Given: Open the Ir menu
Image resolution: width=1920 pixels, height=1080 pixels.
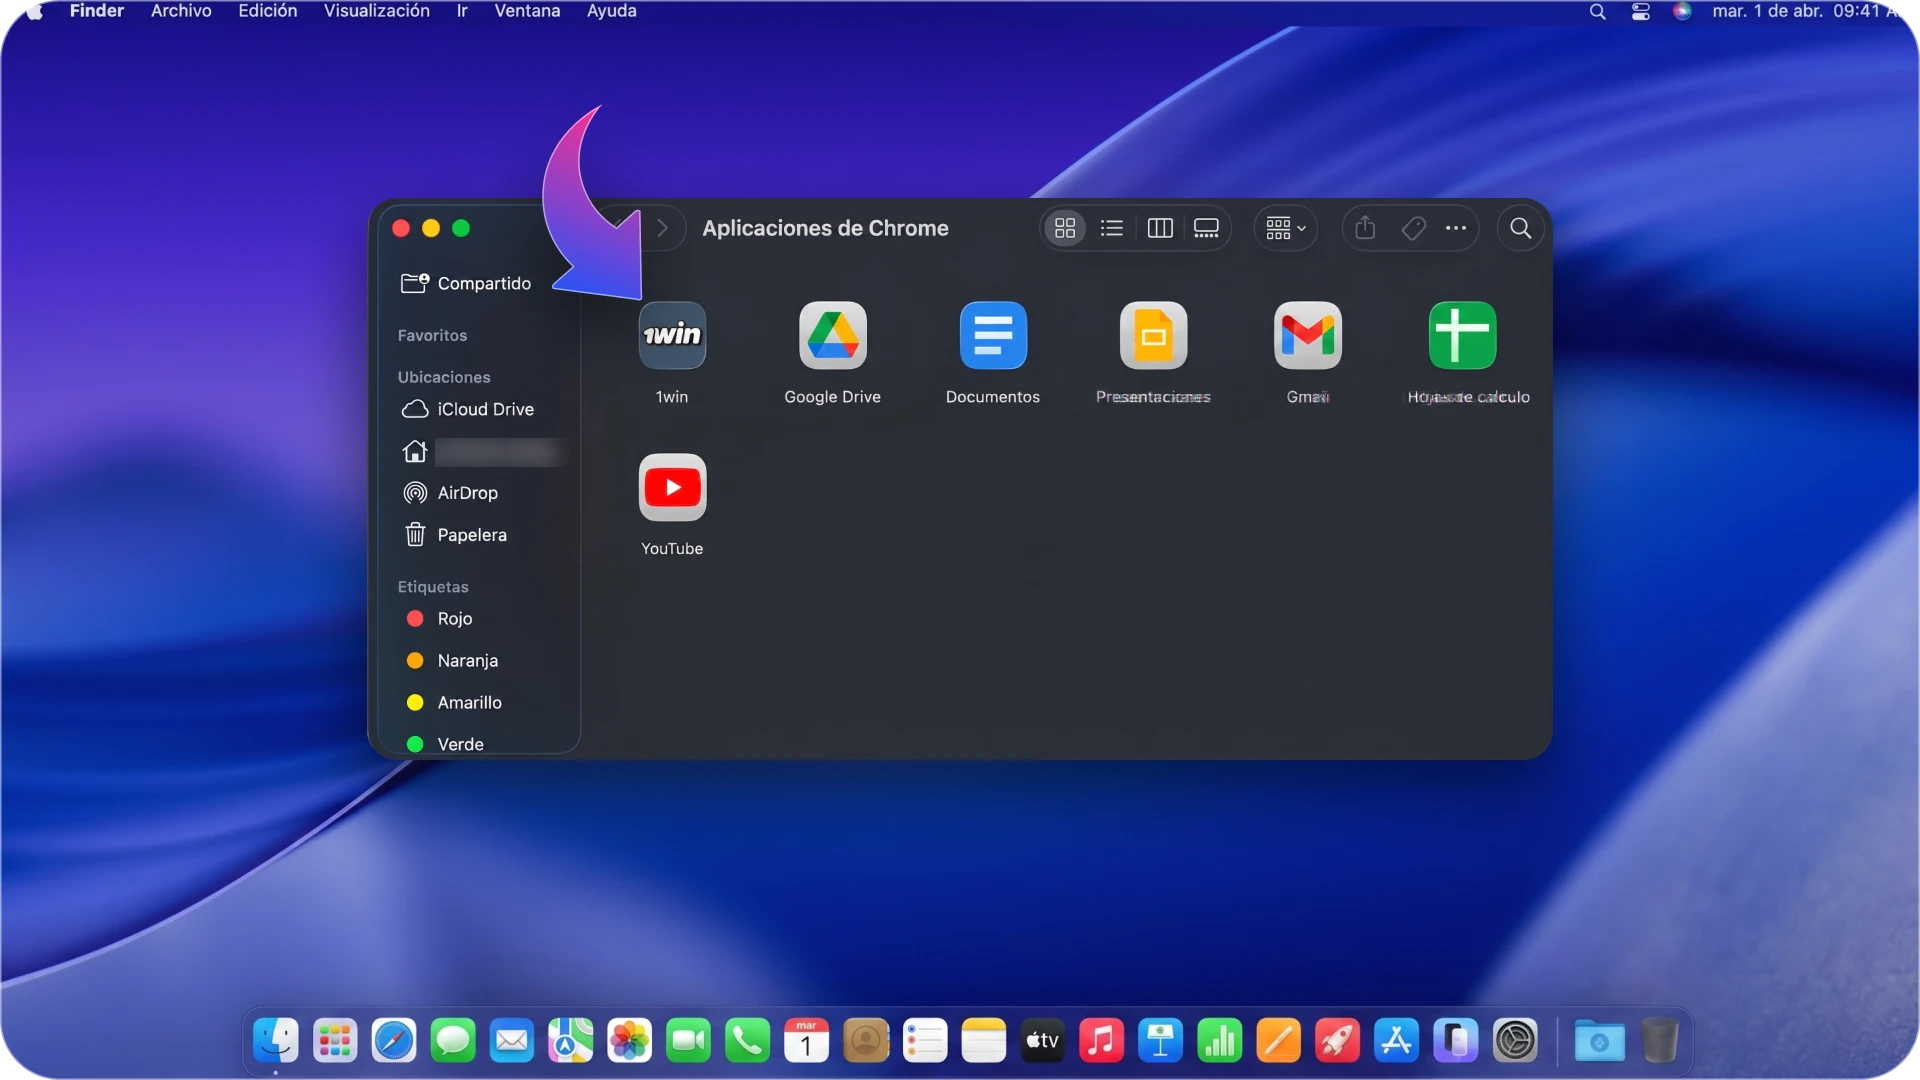Looking at the screenshot, I should 462,11.
